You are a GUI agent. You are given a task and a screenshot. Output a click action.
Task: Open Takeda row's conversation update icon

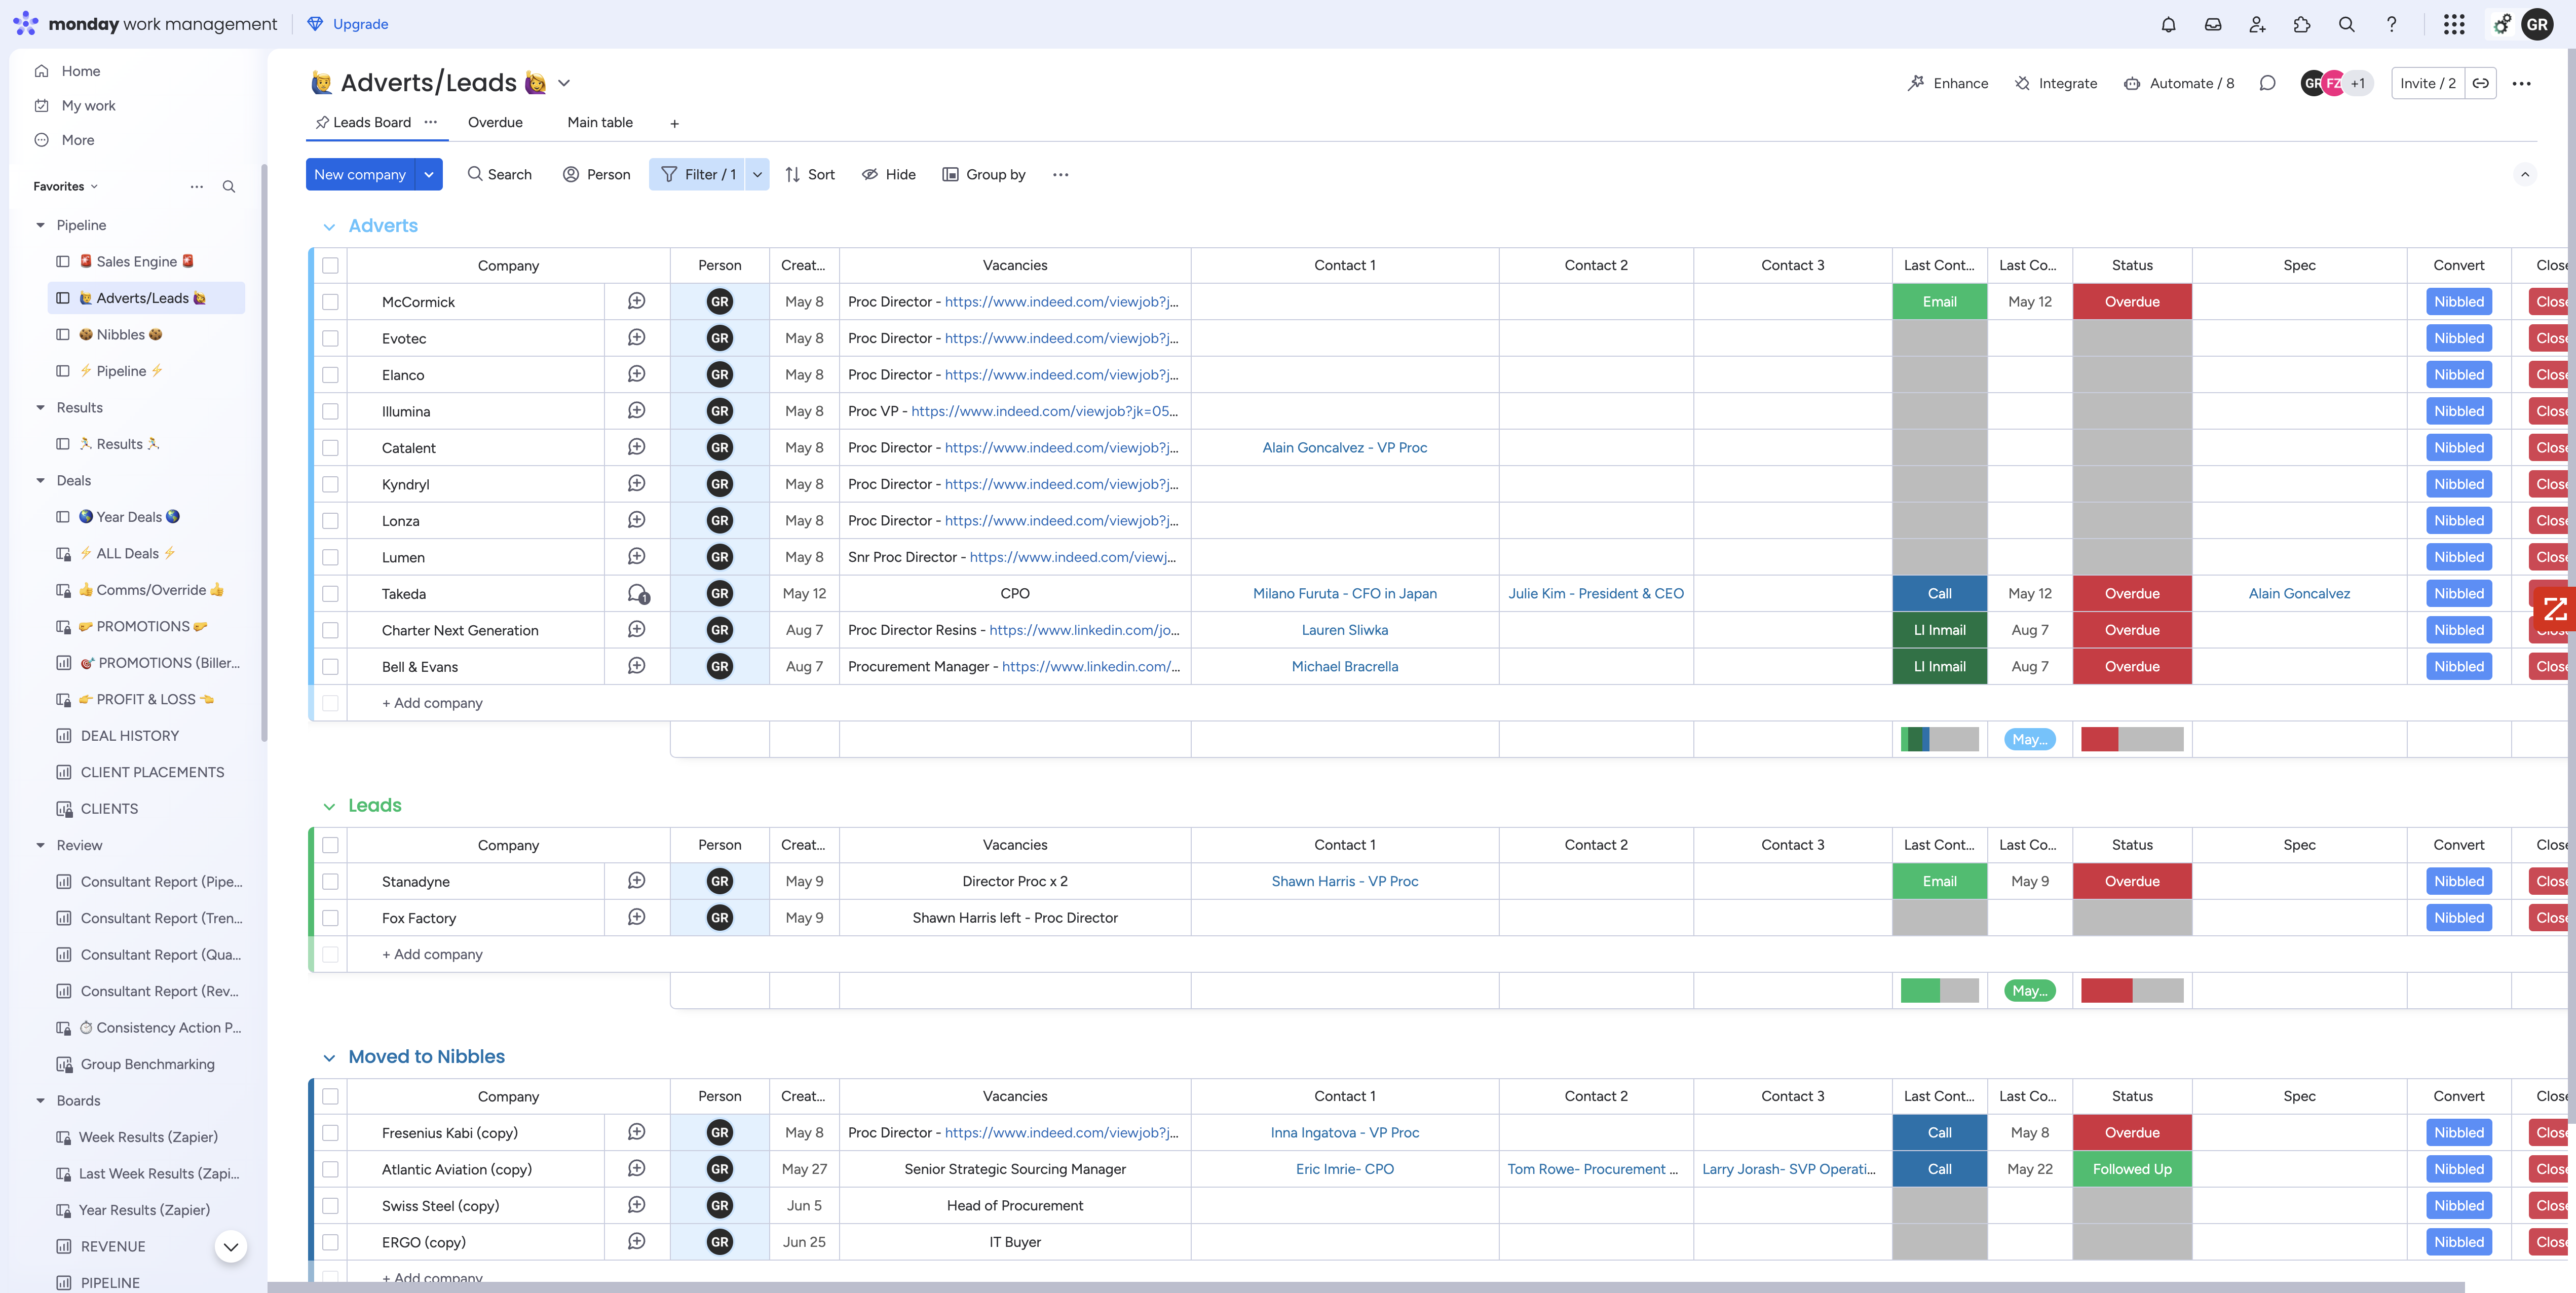pos(637,593)
